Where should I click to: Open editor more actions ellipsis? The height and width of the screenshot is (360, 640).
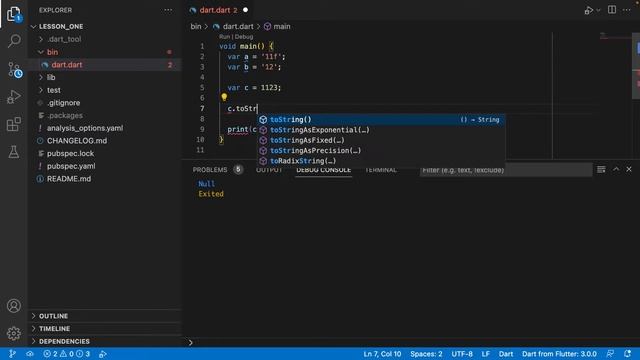pyautogui.click(x=627, y=10)
